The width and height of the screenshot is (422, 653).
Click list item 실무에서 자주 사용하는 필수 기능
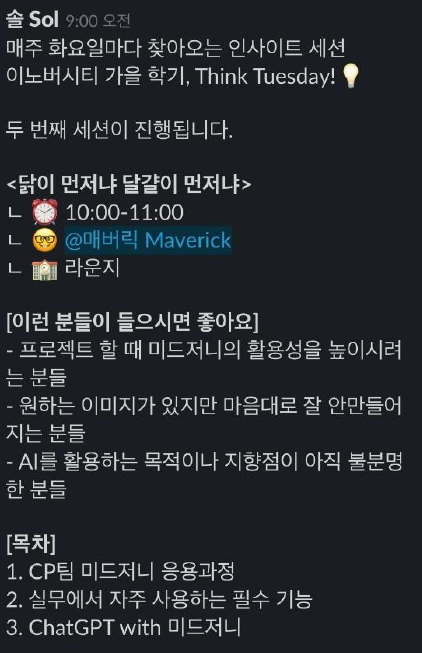point(160,599)
